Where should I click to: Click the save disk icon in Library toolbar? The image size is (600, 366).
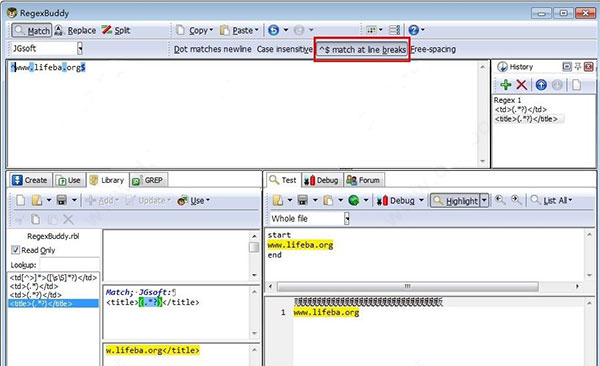point(62,200)
